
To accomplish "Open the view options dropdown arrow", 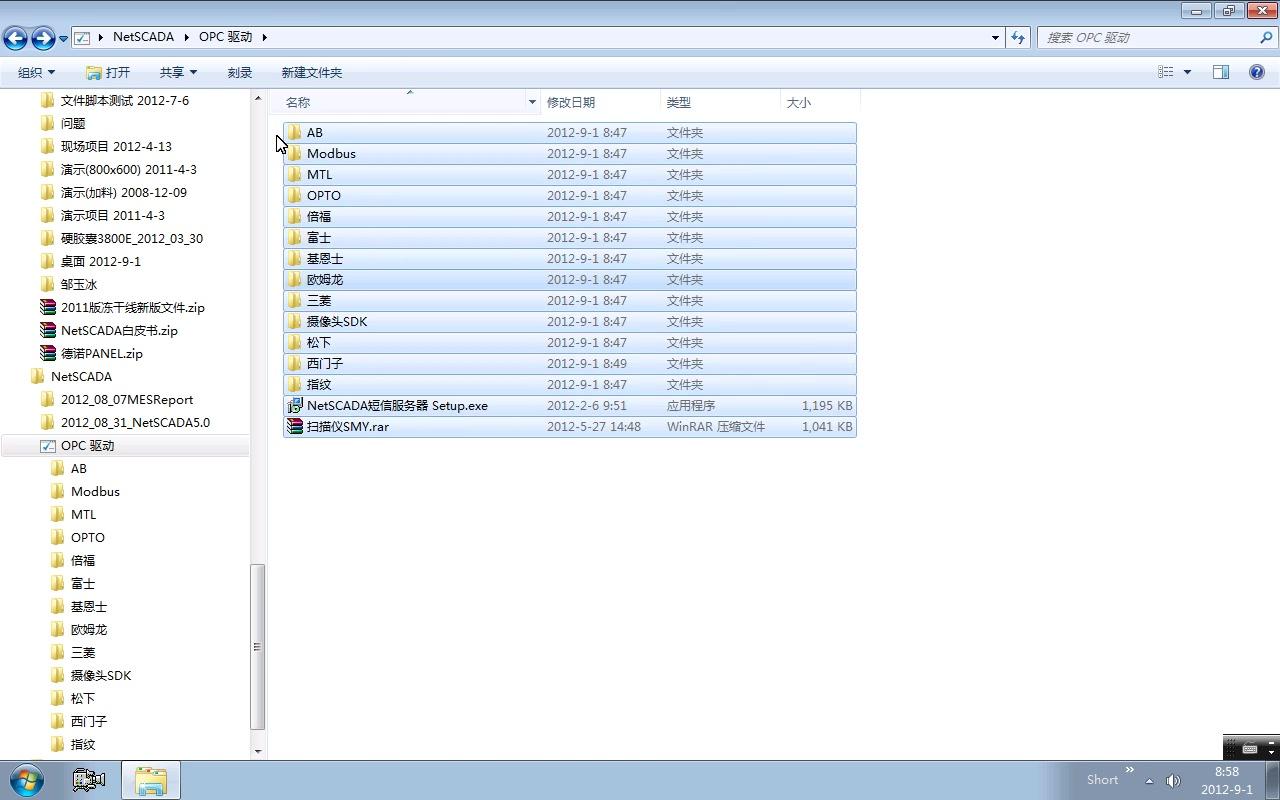I will [x=1187, y=72].
